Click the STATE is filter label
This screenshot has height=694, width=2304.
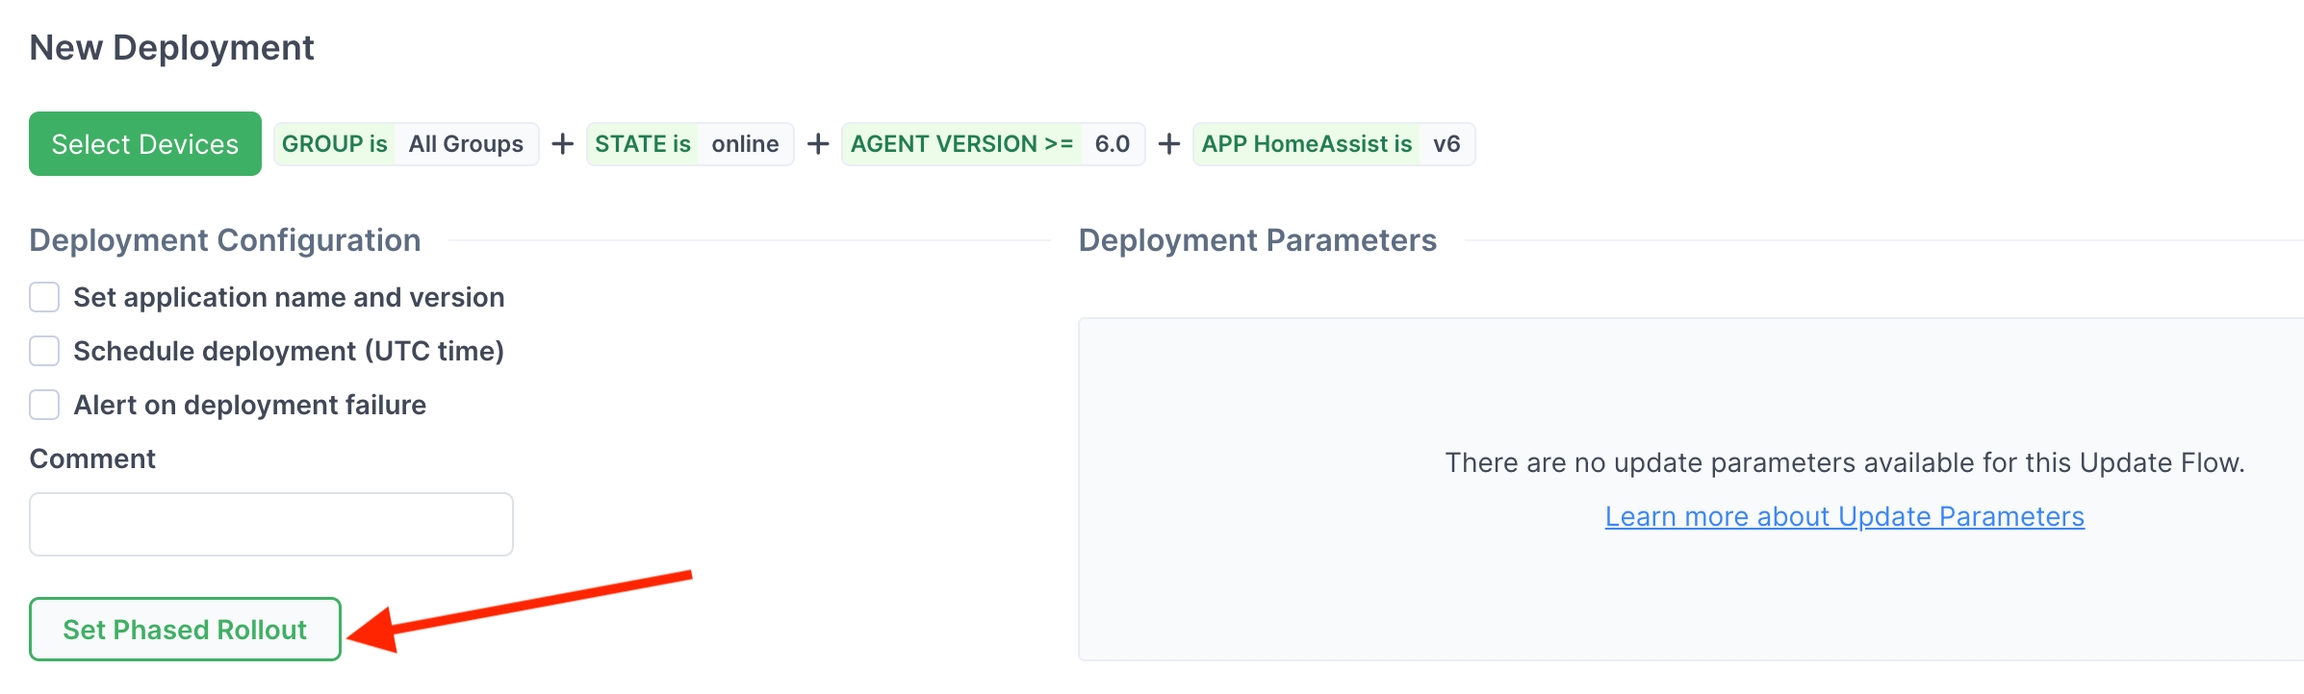643,144
